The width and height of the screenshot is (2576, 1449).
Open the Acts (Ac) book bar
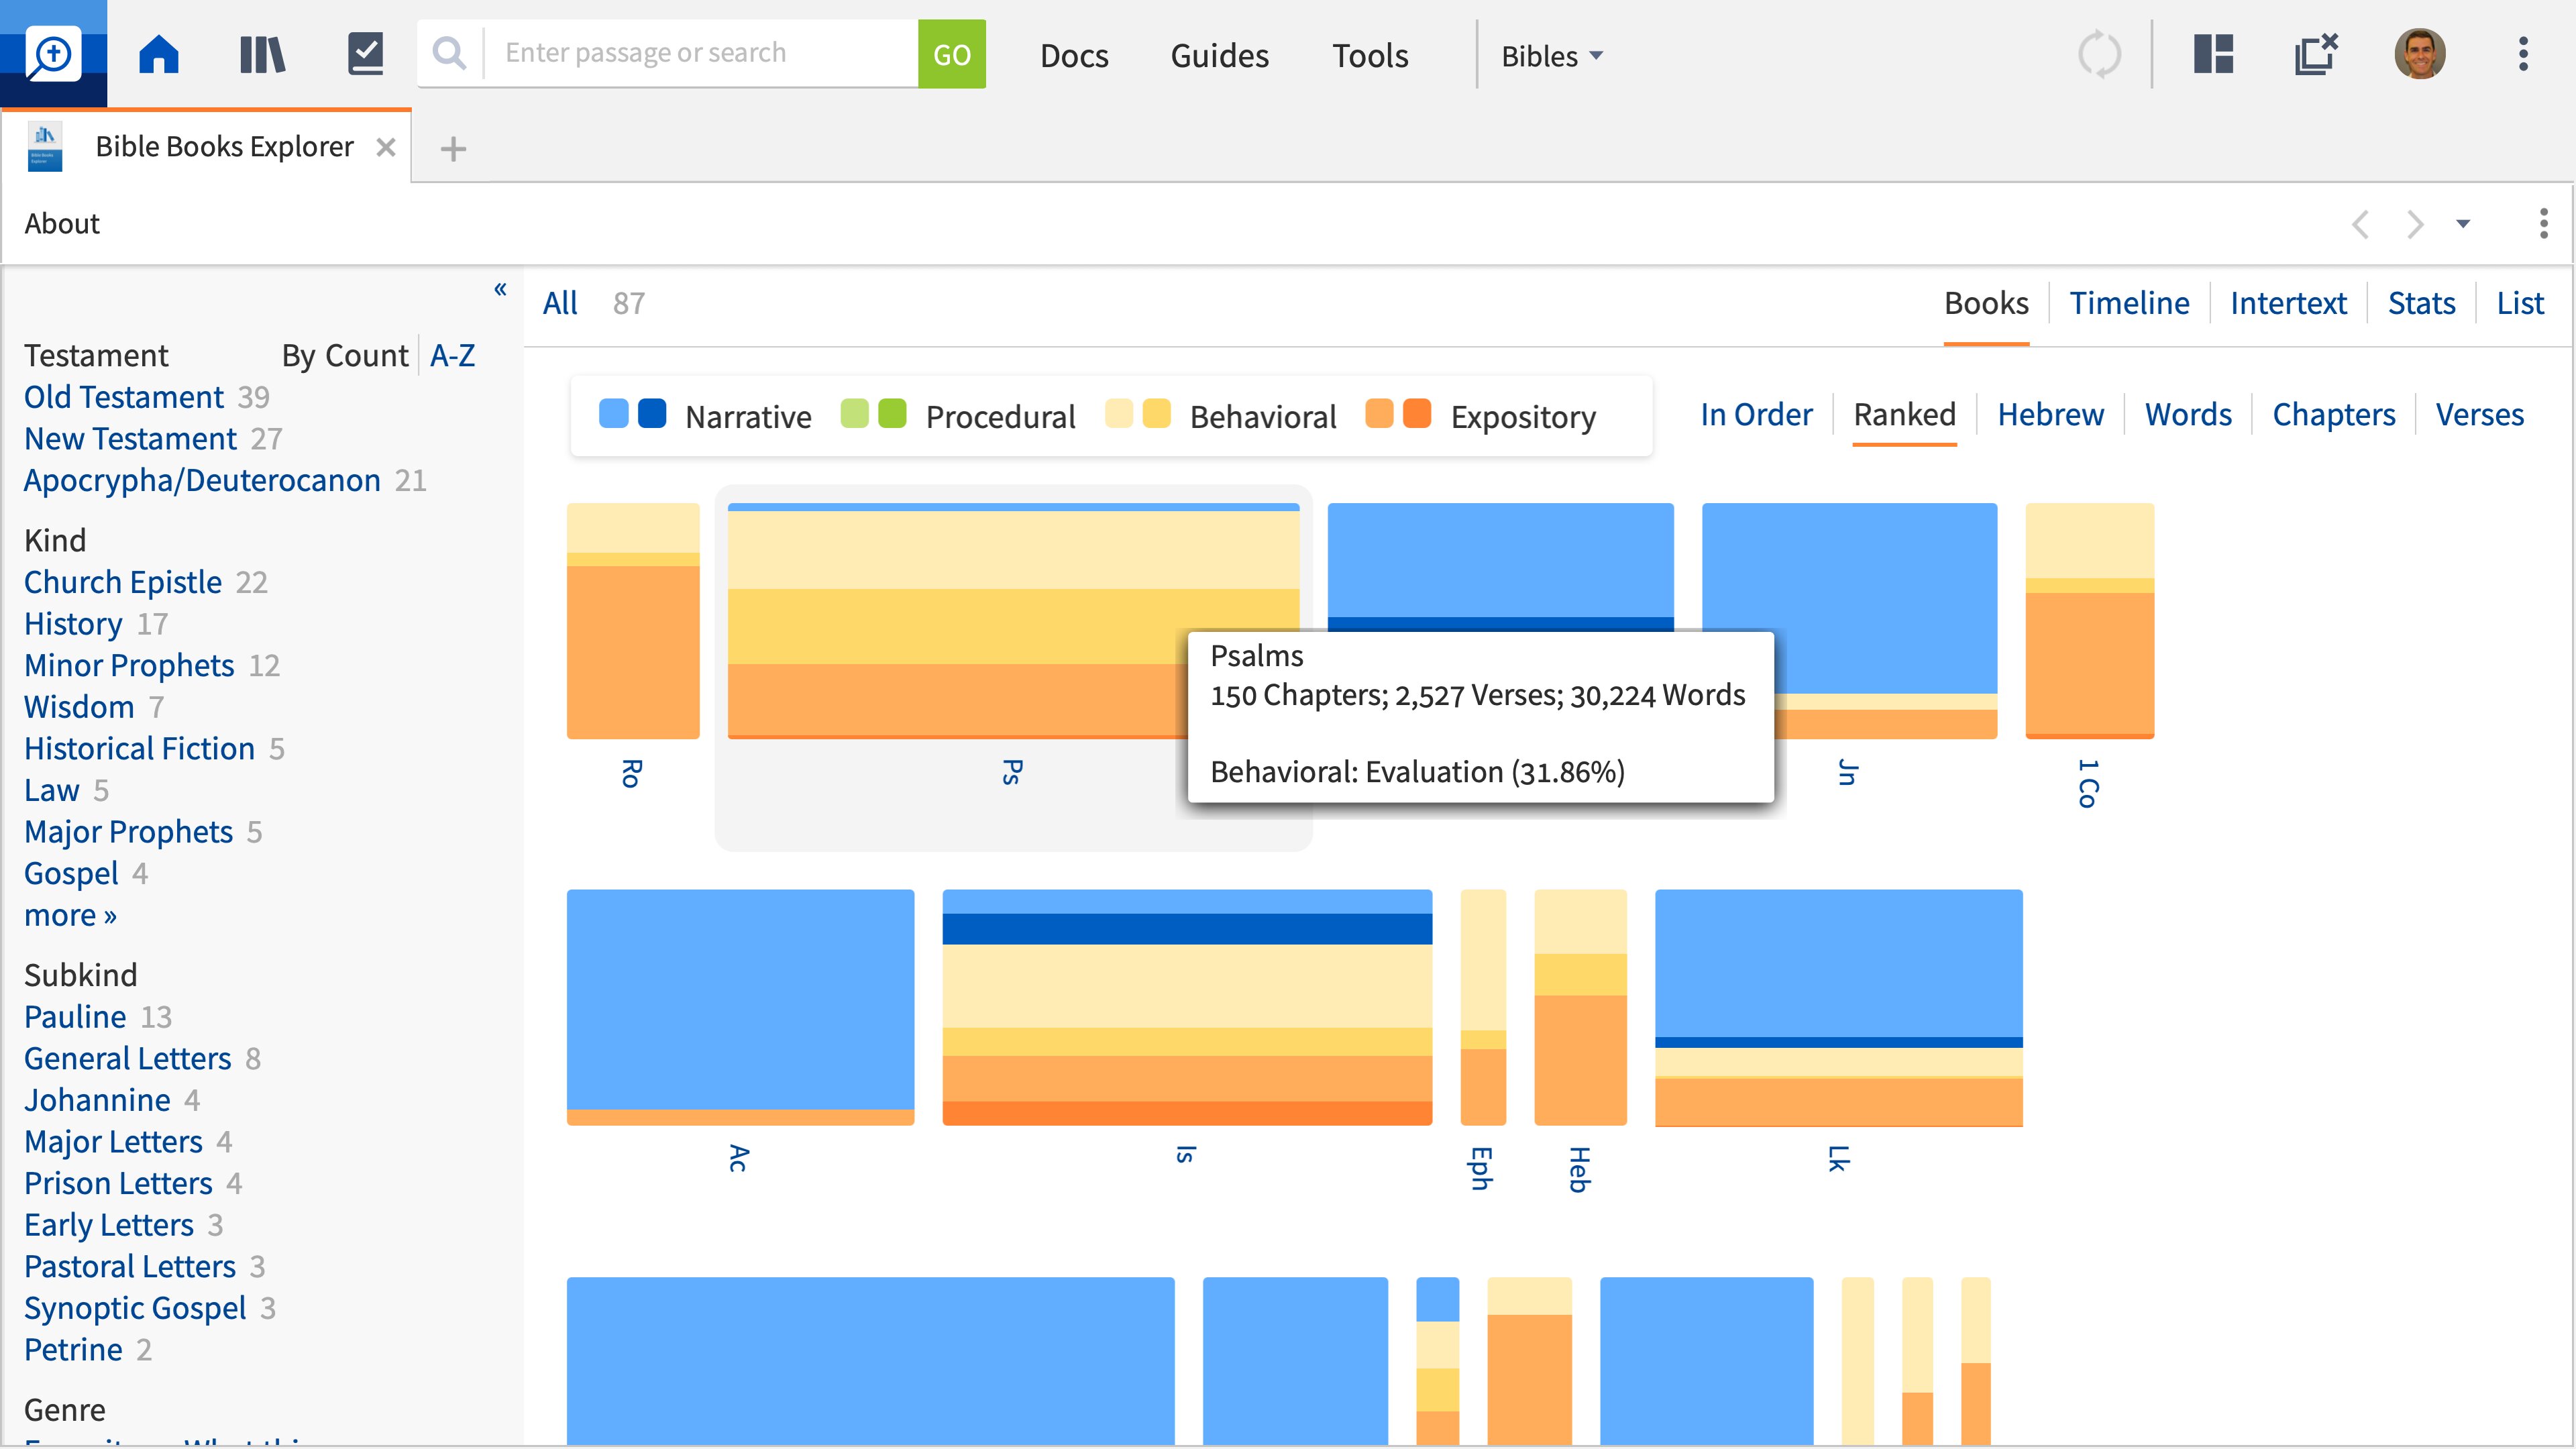pos(740,1007)
